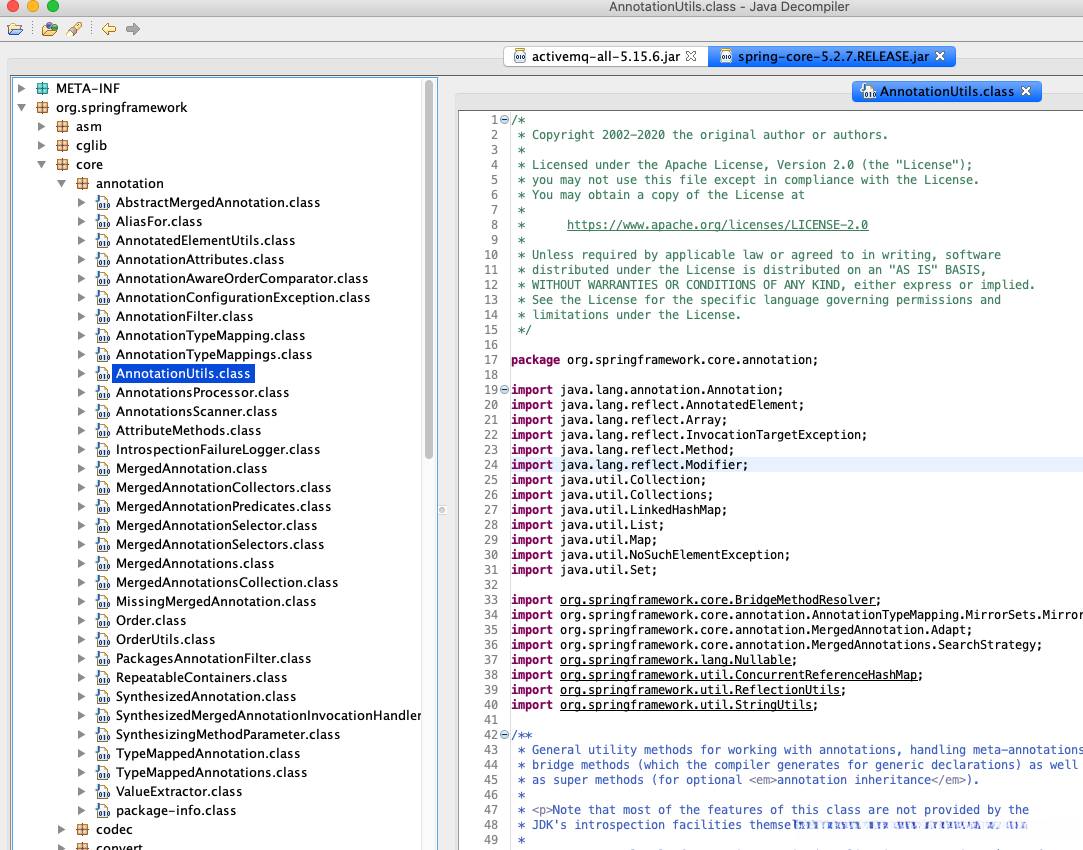The image size is (1083, 850).
Task: Close the AnnotationUtils.class editor tab
Action: tap(1025, 92)
